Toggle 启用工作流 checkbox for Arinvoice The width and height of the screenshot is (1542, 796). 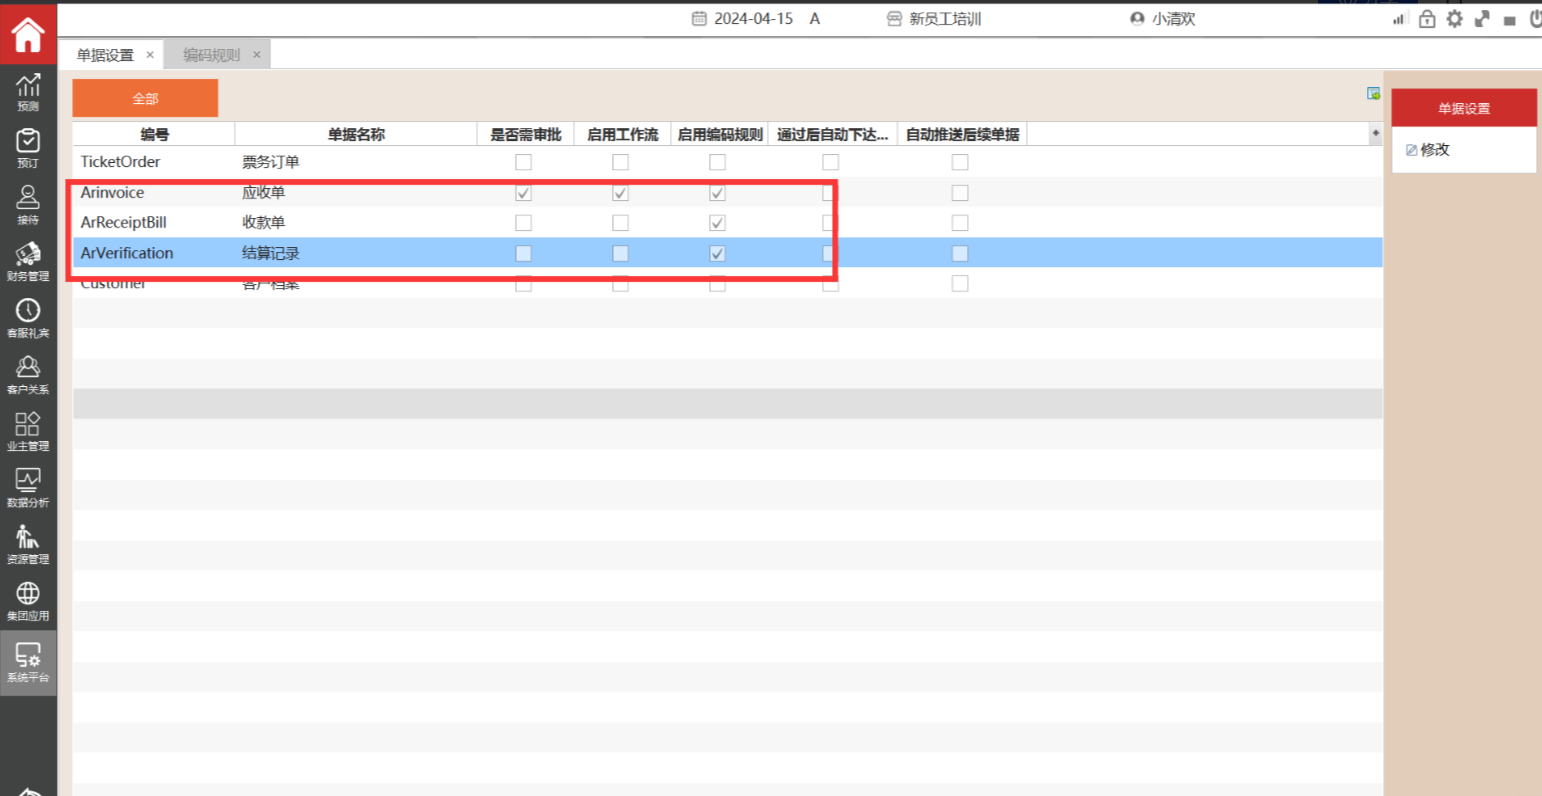click(x=620, y=193)
